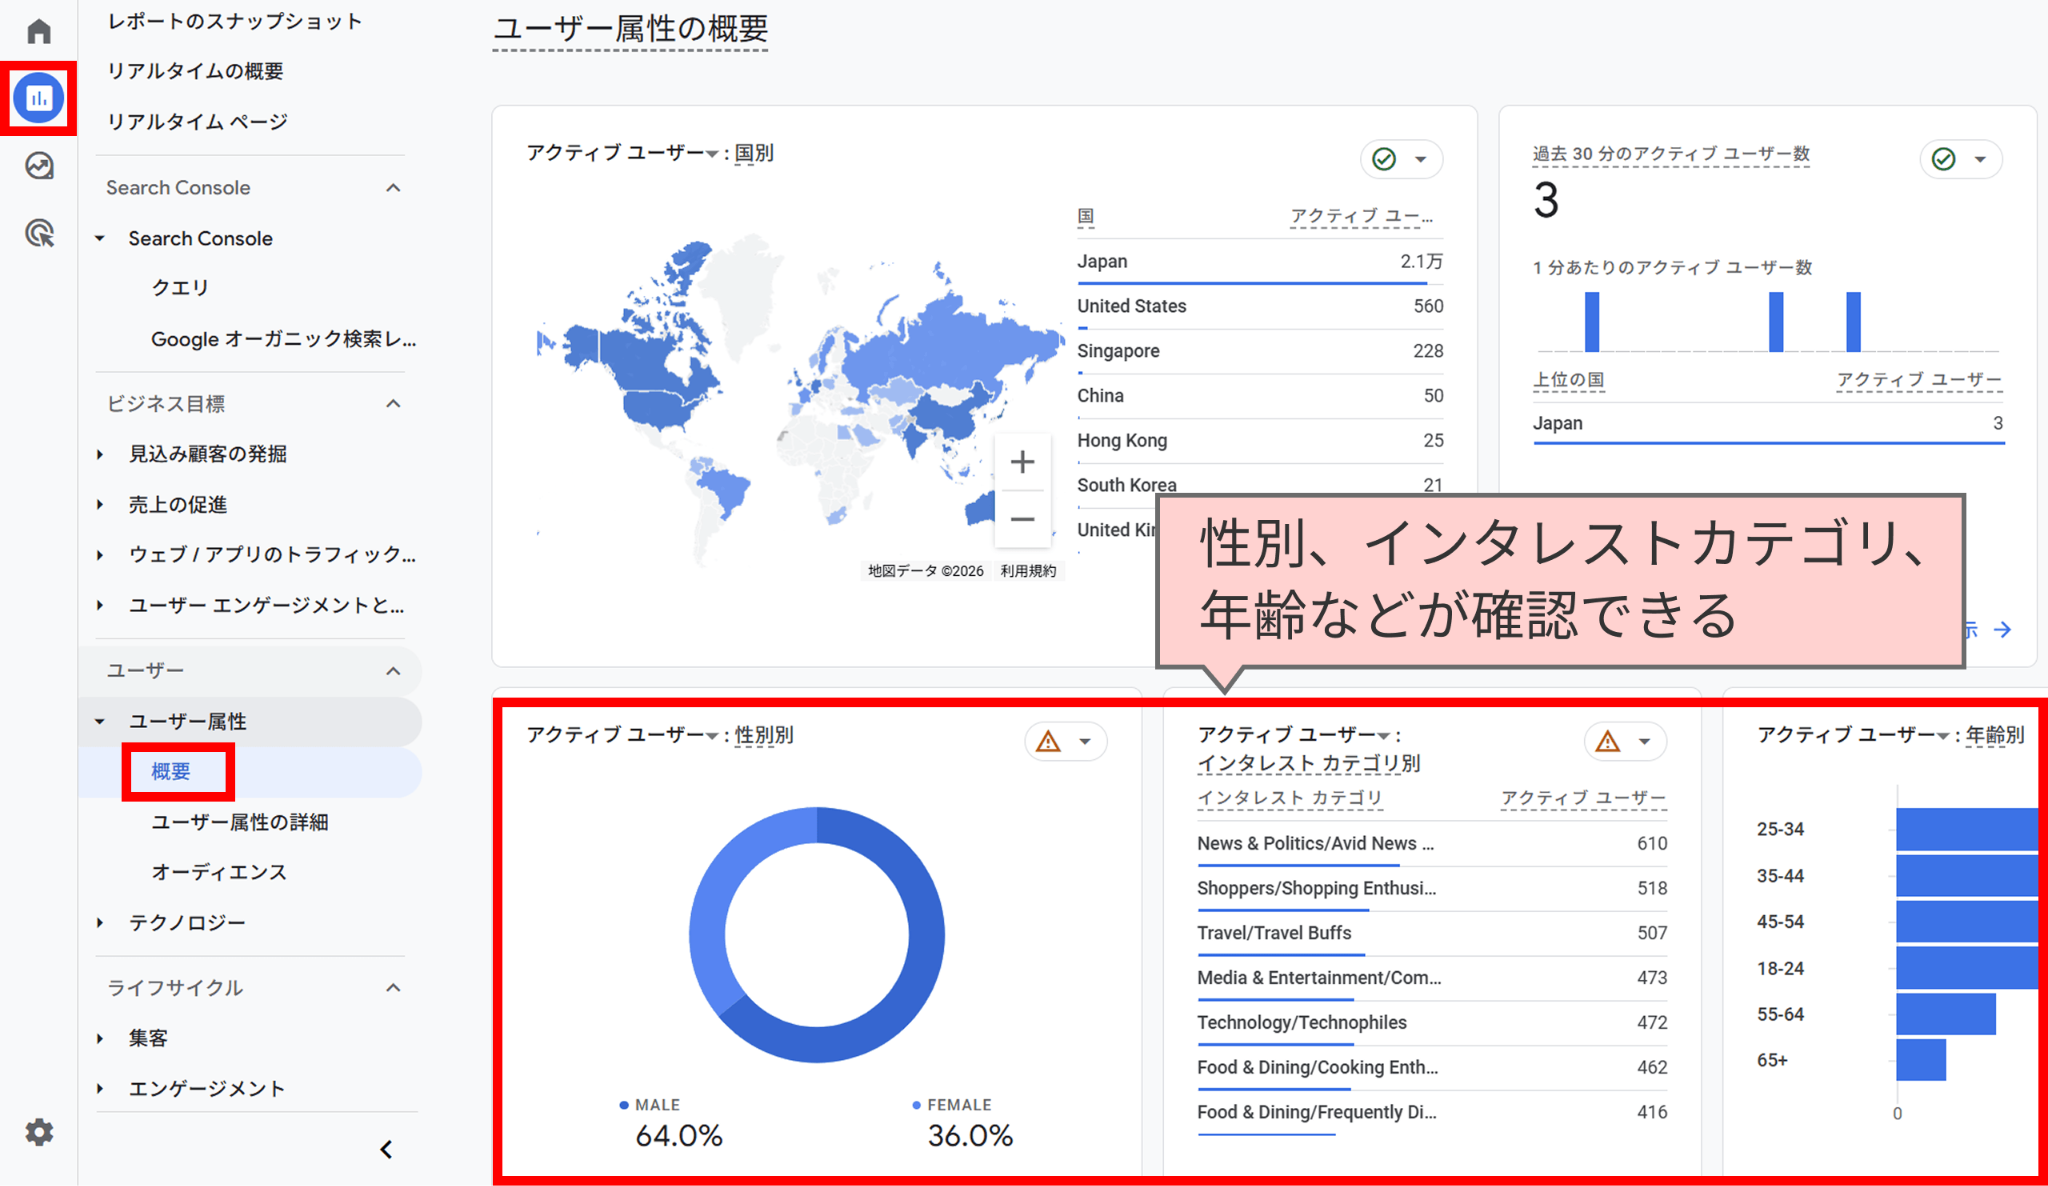
Task: Click インタレスト カテゴリ別 dimension link
Action: 1308,763
